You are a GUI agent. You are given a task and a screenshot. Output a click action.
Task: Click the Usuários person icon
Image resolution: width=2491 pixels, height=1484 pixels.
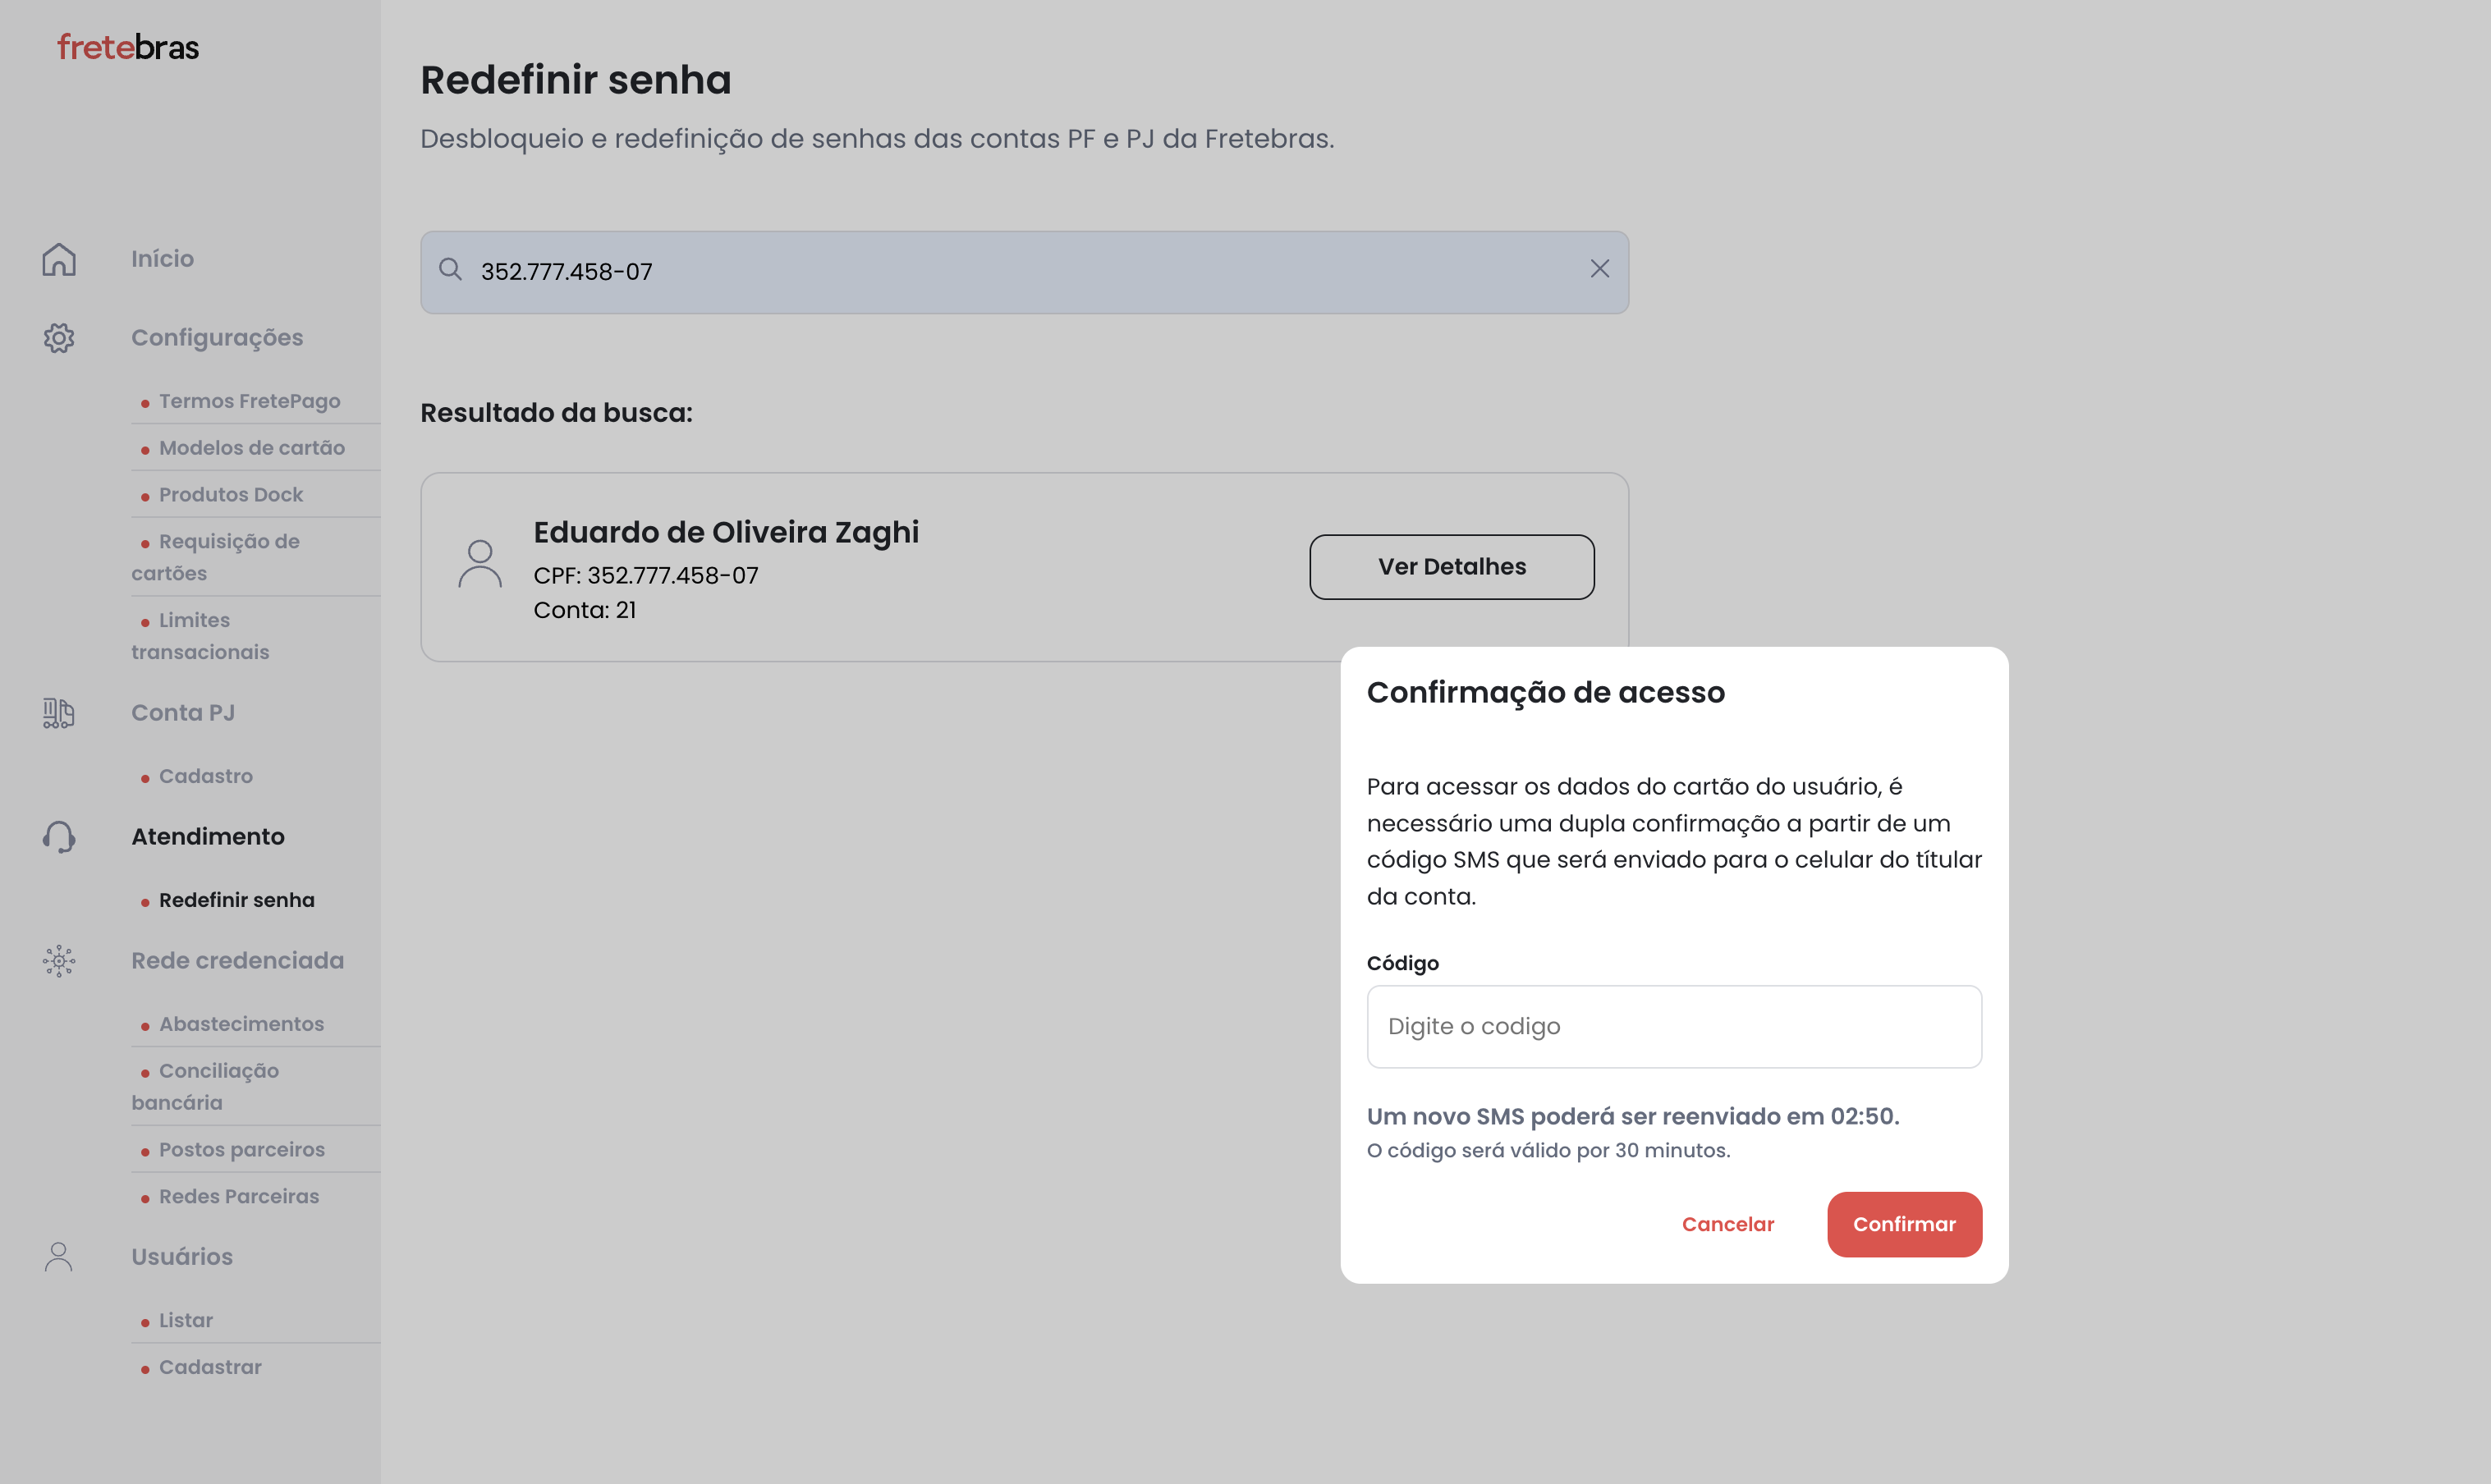point(59,1257)
